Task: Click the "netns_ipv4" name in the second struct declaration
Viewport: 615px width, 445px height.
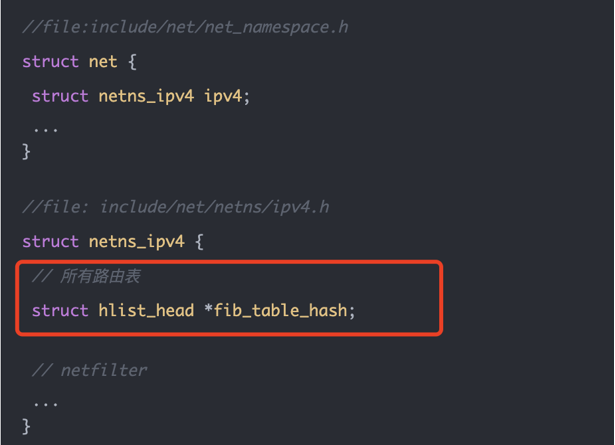Action: 136,241
